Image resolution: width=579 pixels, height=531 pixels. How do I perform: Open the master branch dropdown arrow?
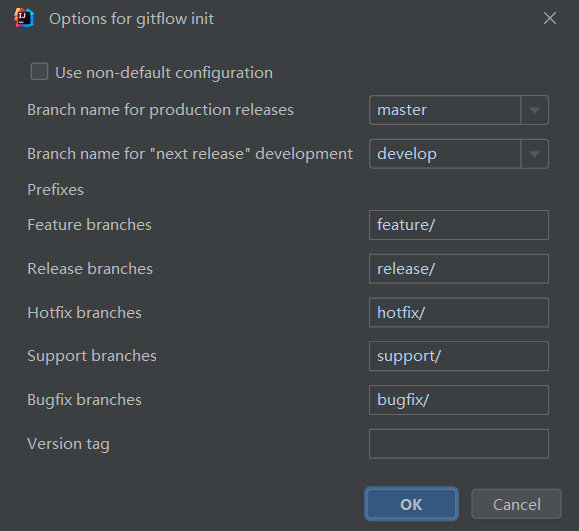[534, 110]
